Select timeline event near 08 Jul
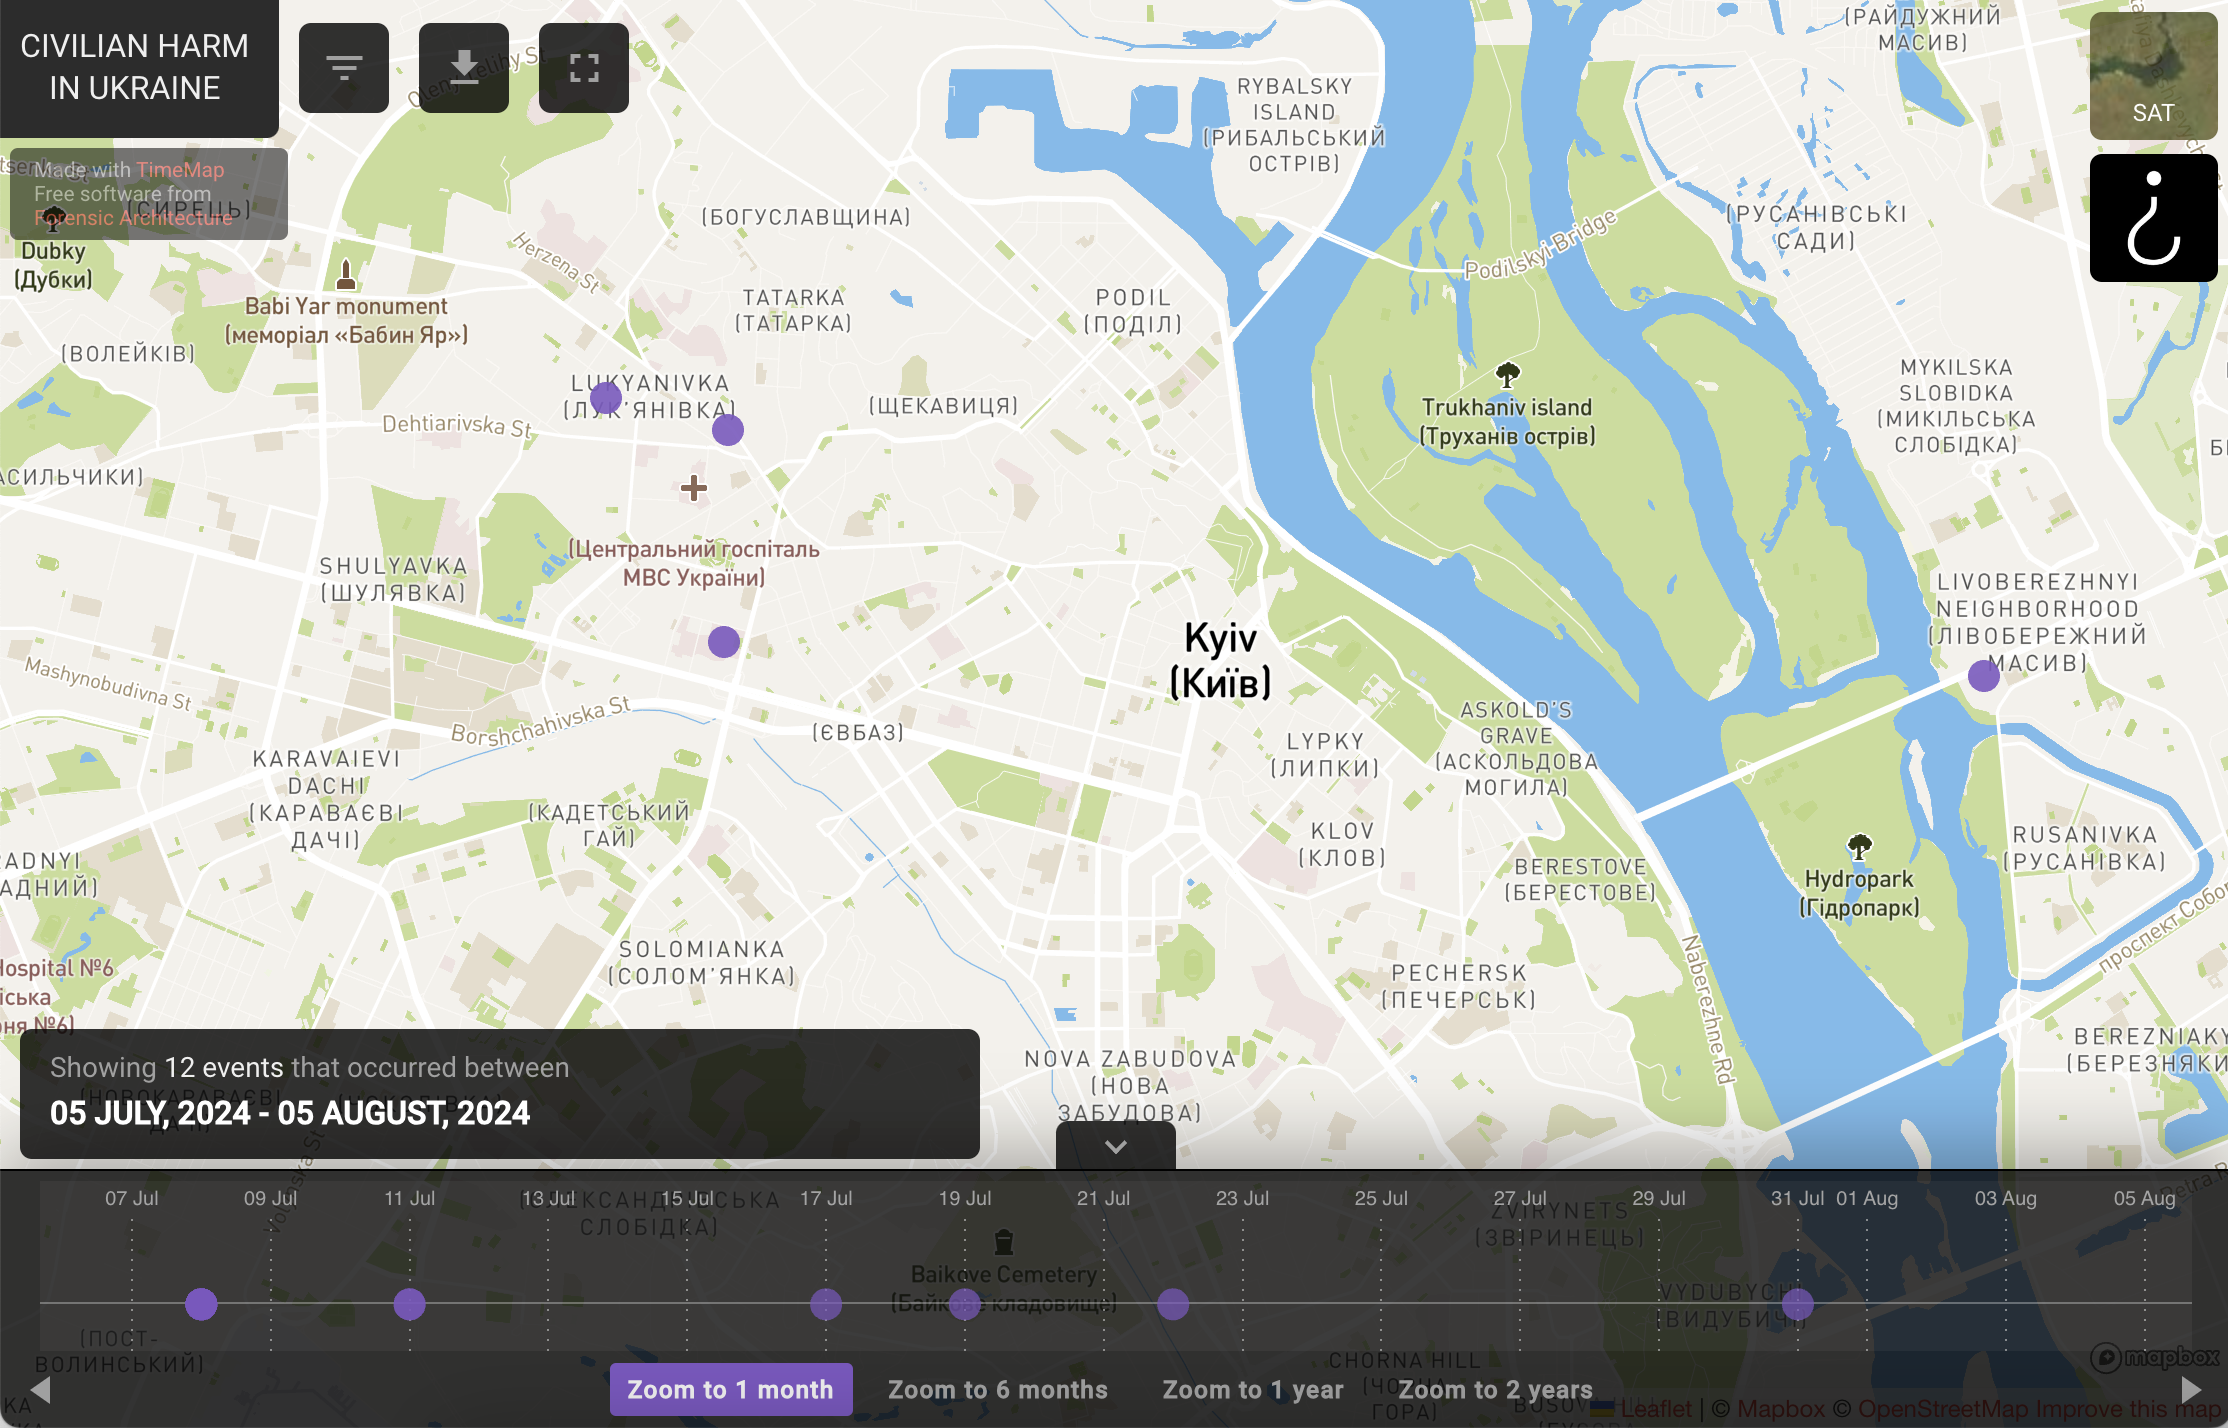This screenshot has width=2228, height=1428. point(201,1304)
